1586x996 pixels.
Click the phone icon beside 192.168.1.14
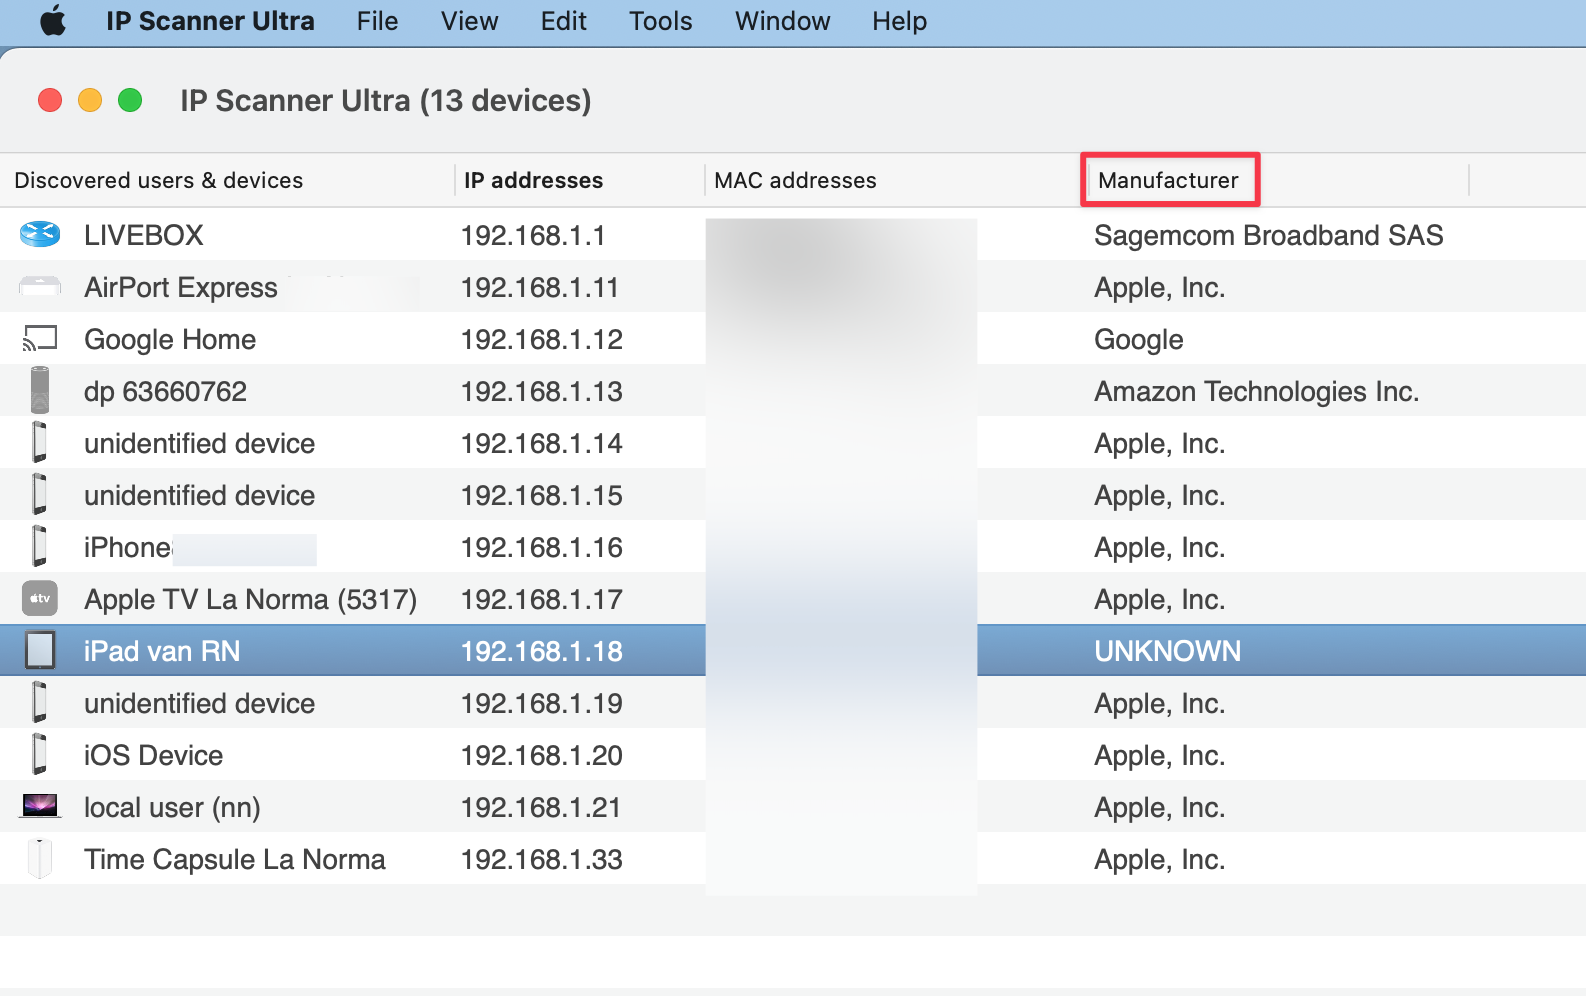click(40, 443)
